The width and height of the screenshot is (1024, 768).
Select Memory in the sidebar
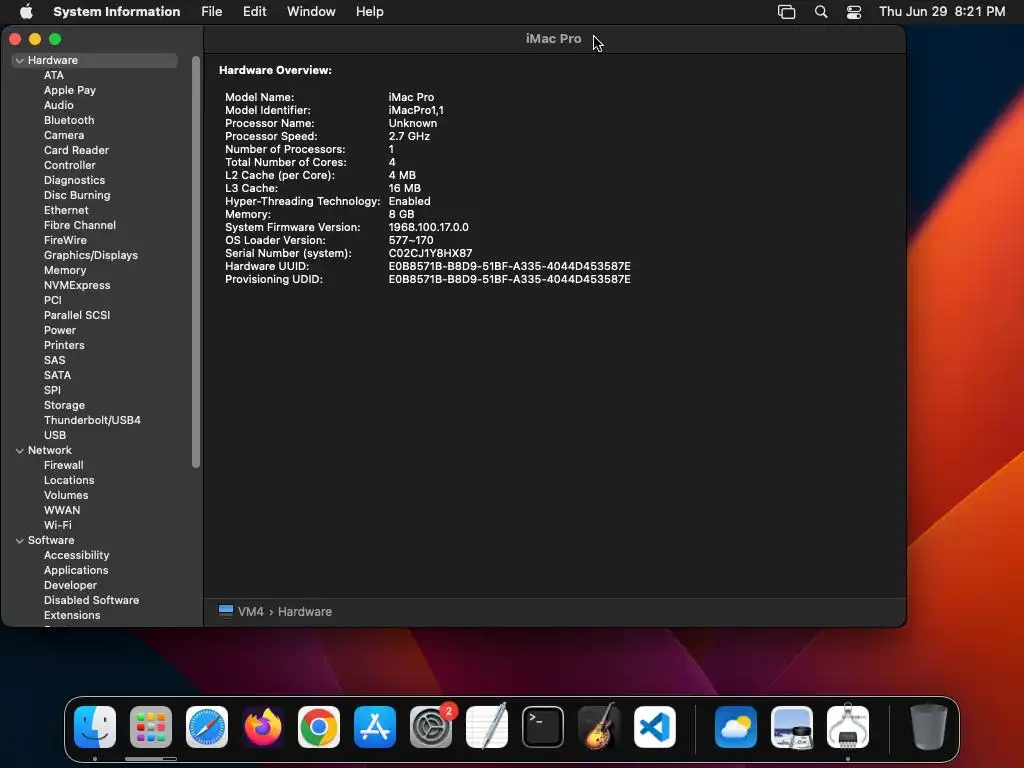click(65, 270)
